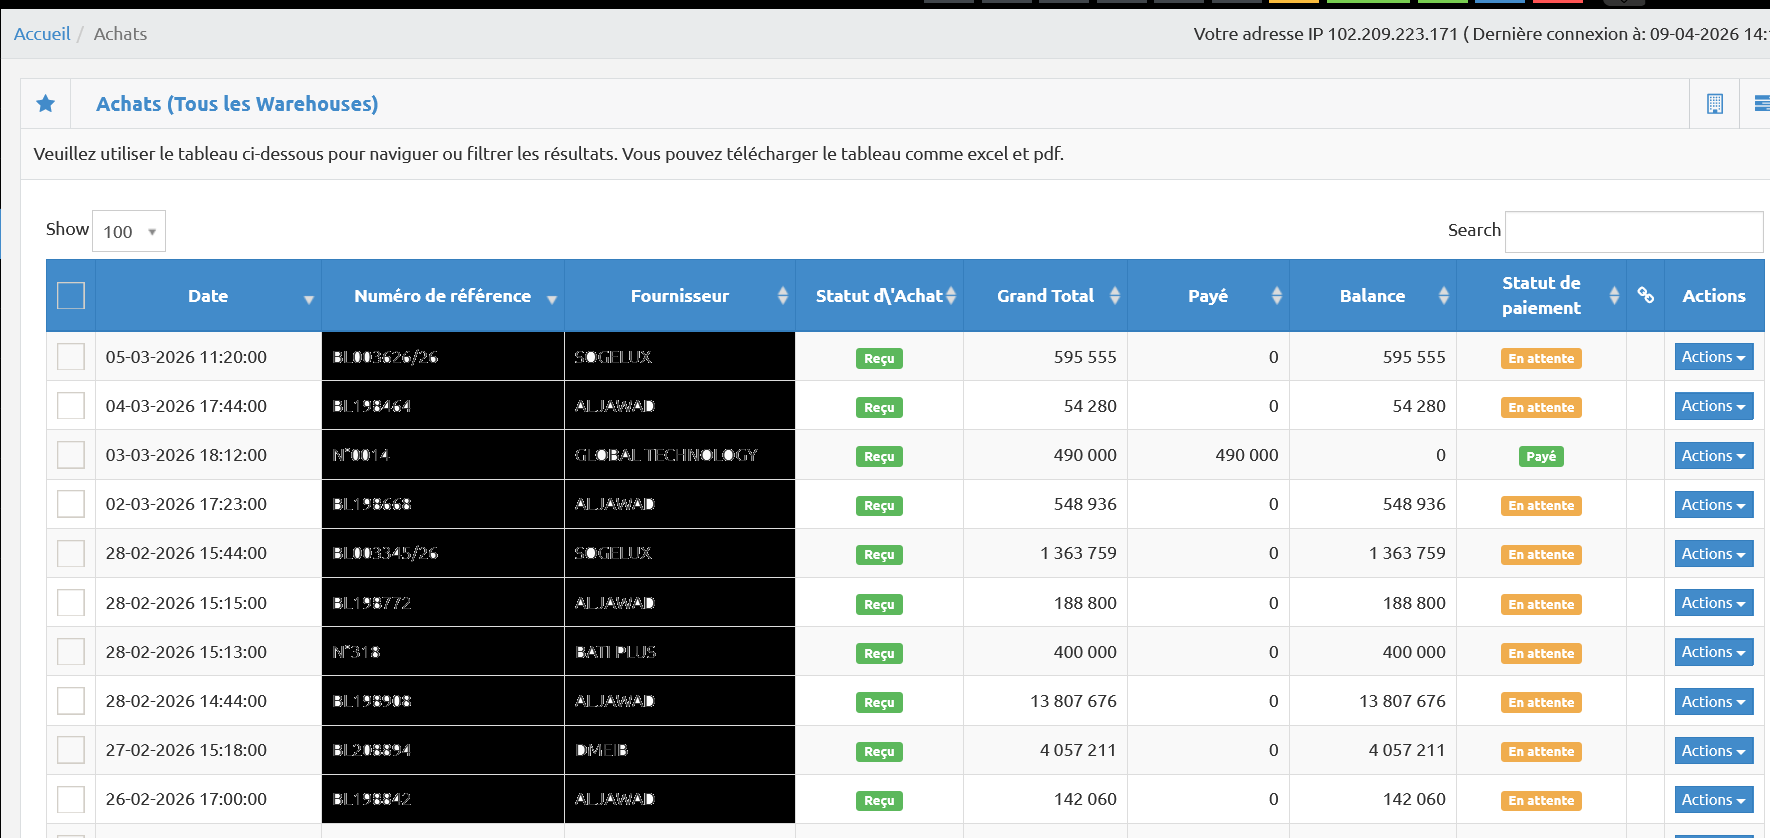This screenshot has width=1770, height=838.
Task: Open Actions menu for 490 000 paid purchase
Action: [1713, 455]
